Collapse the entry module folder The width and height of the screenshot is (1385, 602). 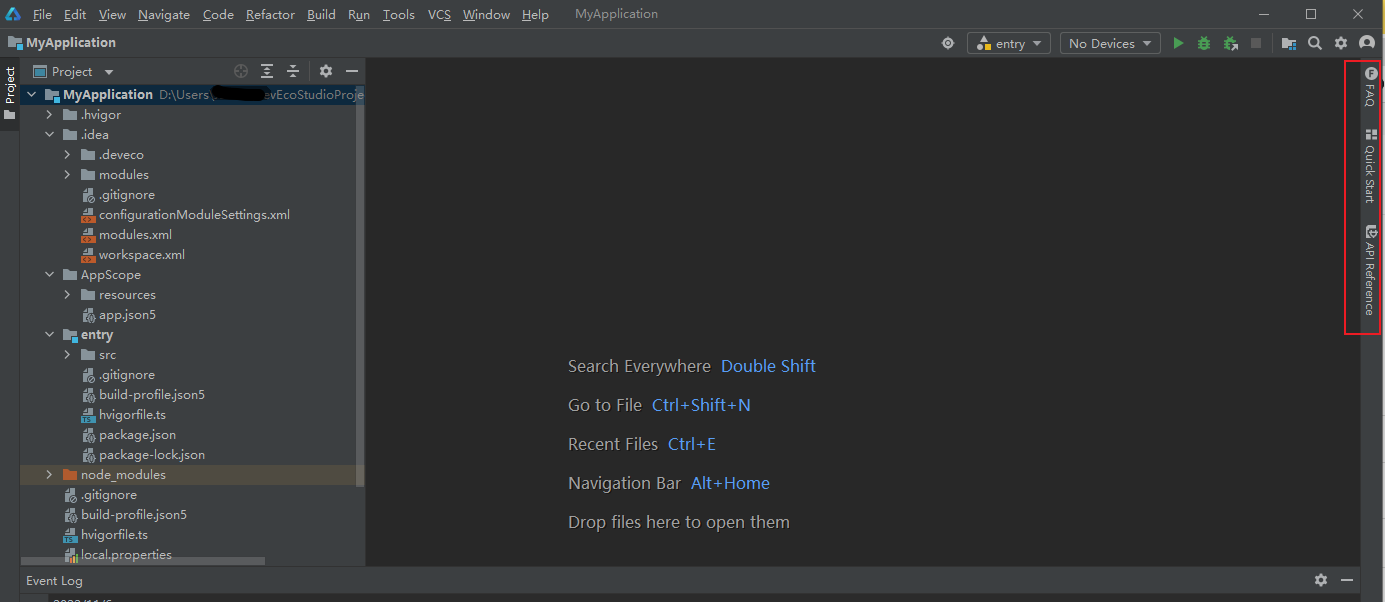tap(49, 335)
